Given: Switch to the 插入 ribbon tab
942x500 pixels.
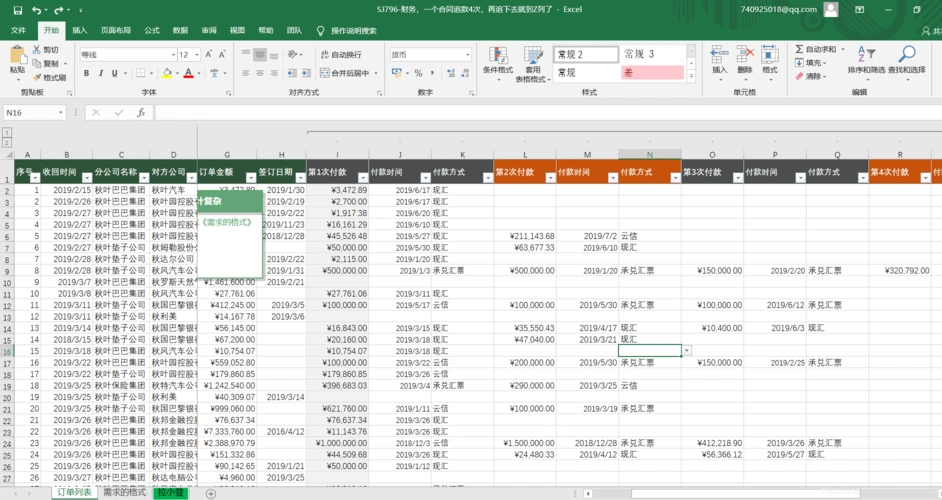Looking at the screenshot, I should [79, 31].
